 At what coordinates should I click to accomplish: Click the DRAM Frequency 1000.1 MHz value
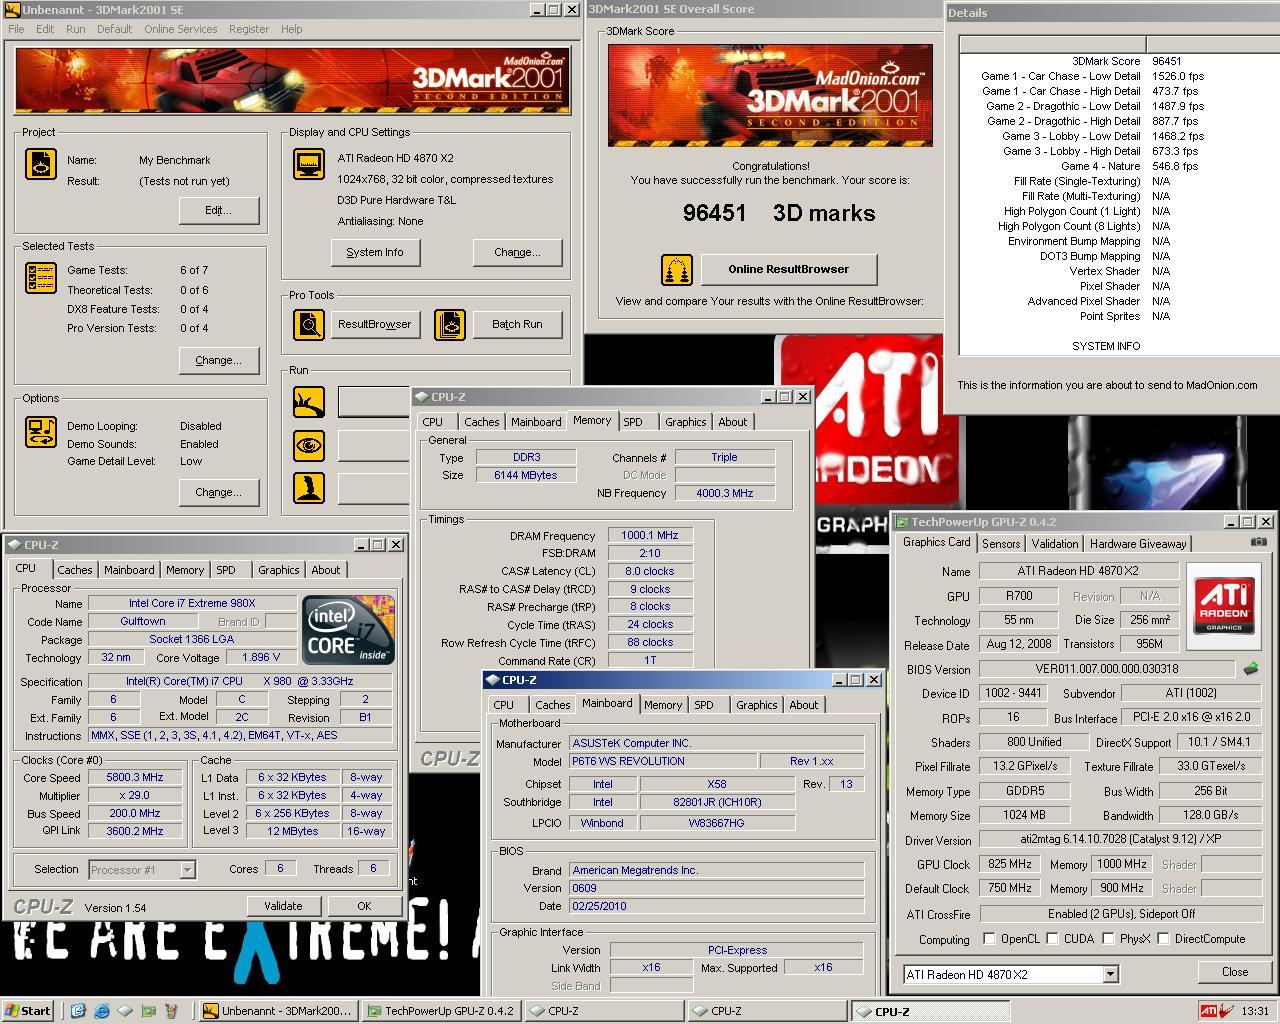point(650,535)
